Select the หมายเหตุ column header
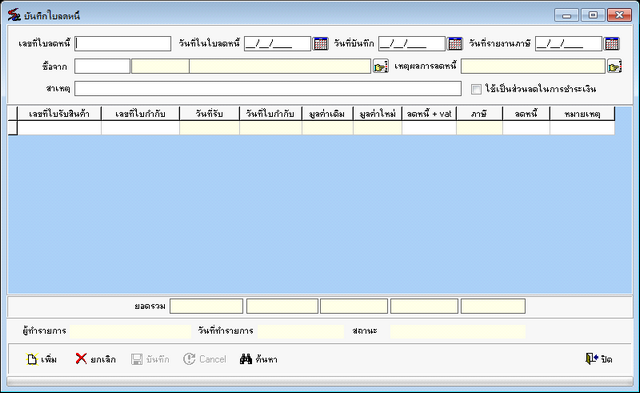Image resolution: width=640 pixels, height=393 pixels. (x=582, y=114)
